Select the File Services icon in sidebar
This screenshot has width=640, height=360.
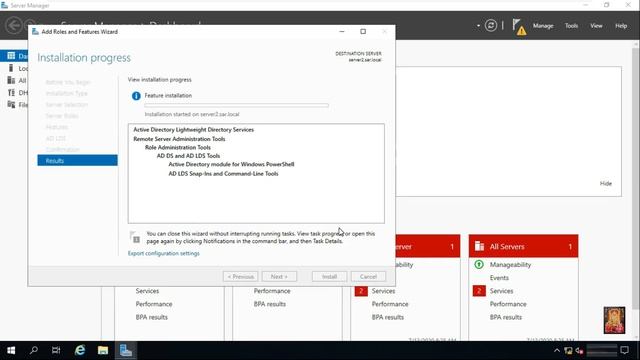pos(11,105)
